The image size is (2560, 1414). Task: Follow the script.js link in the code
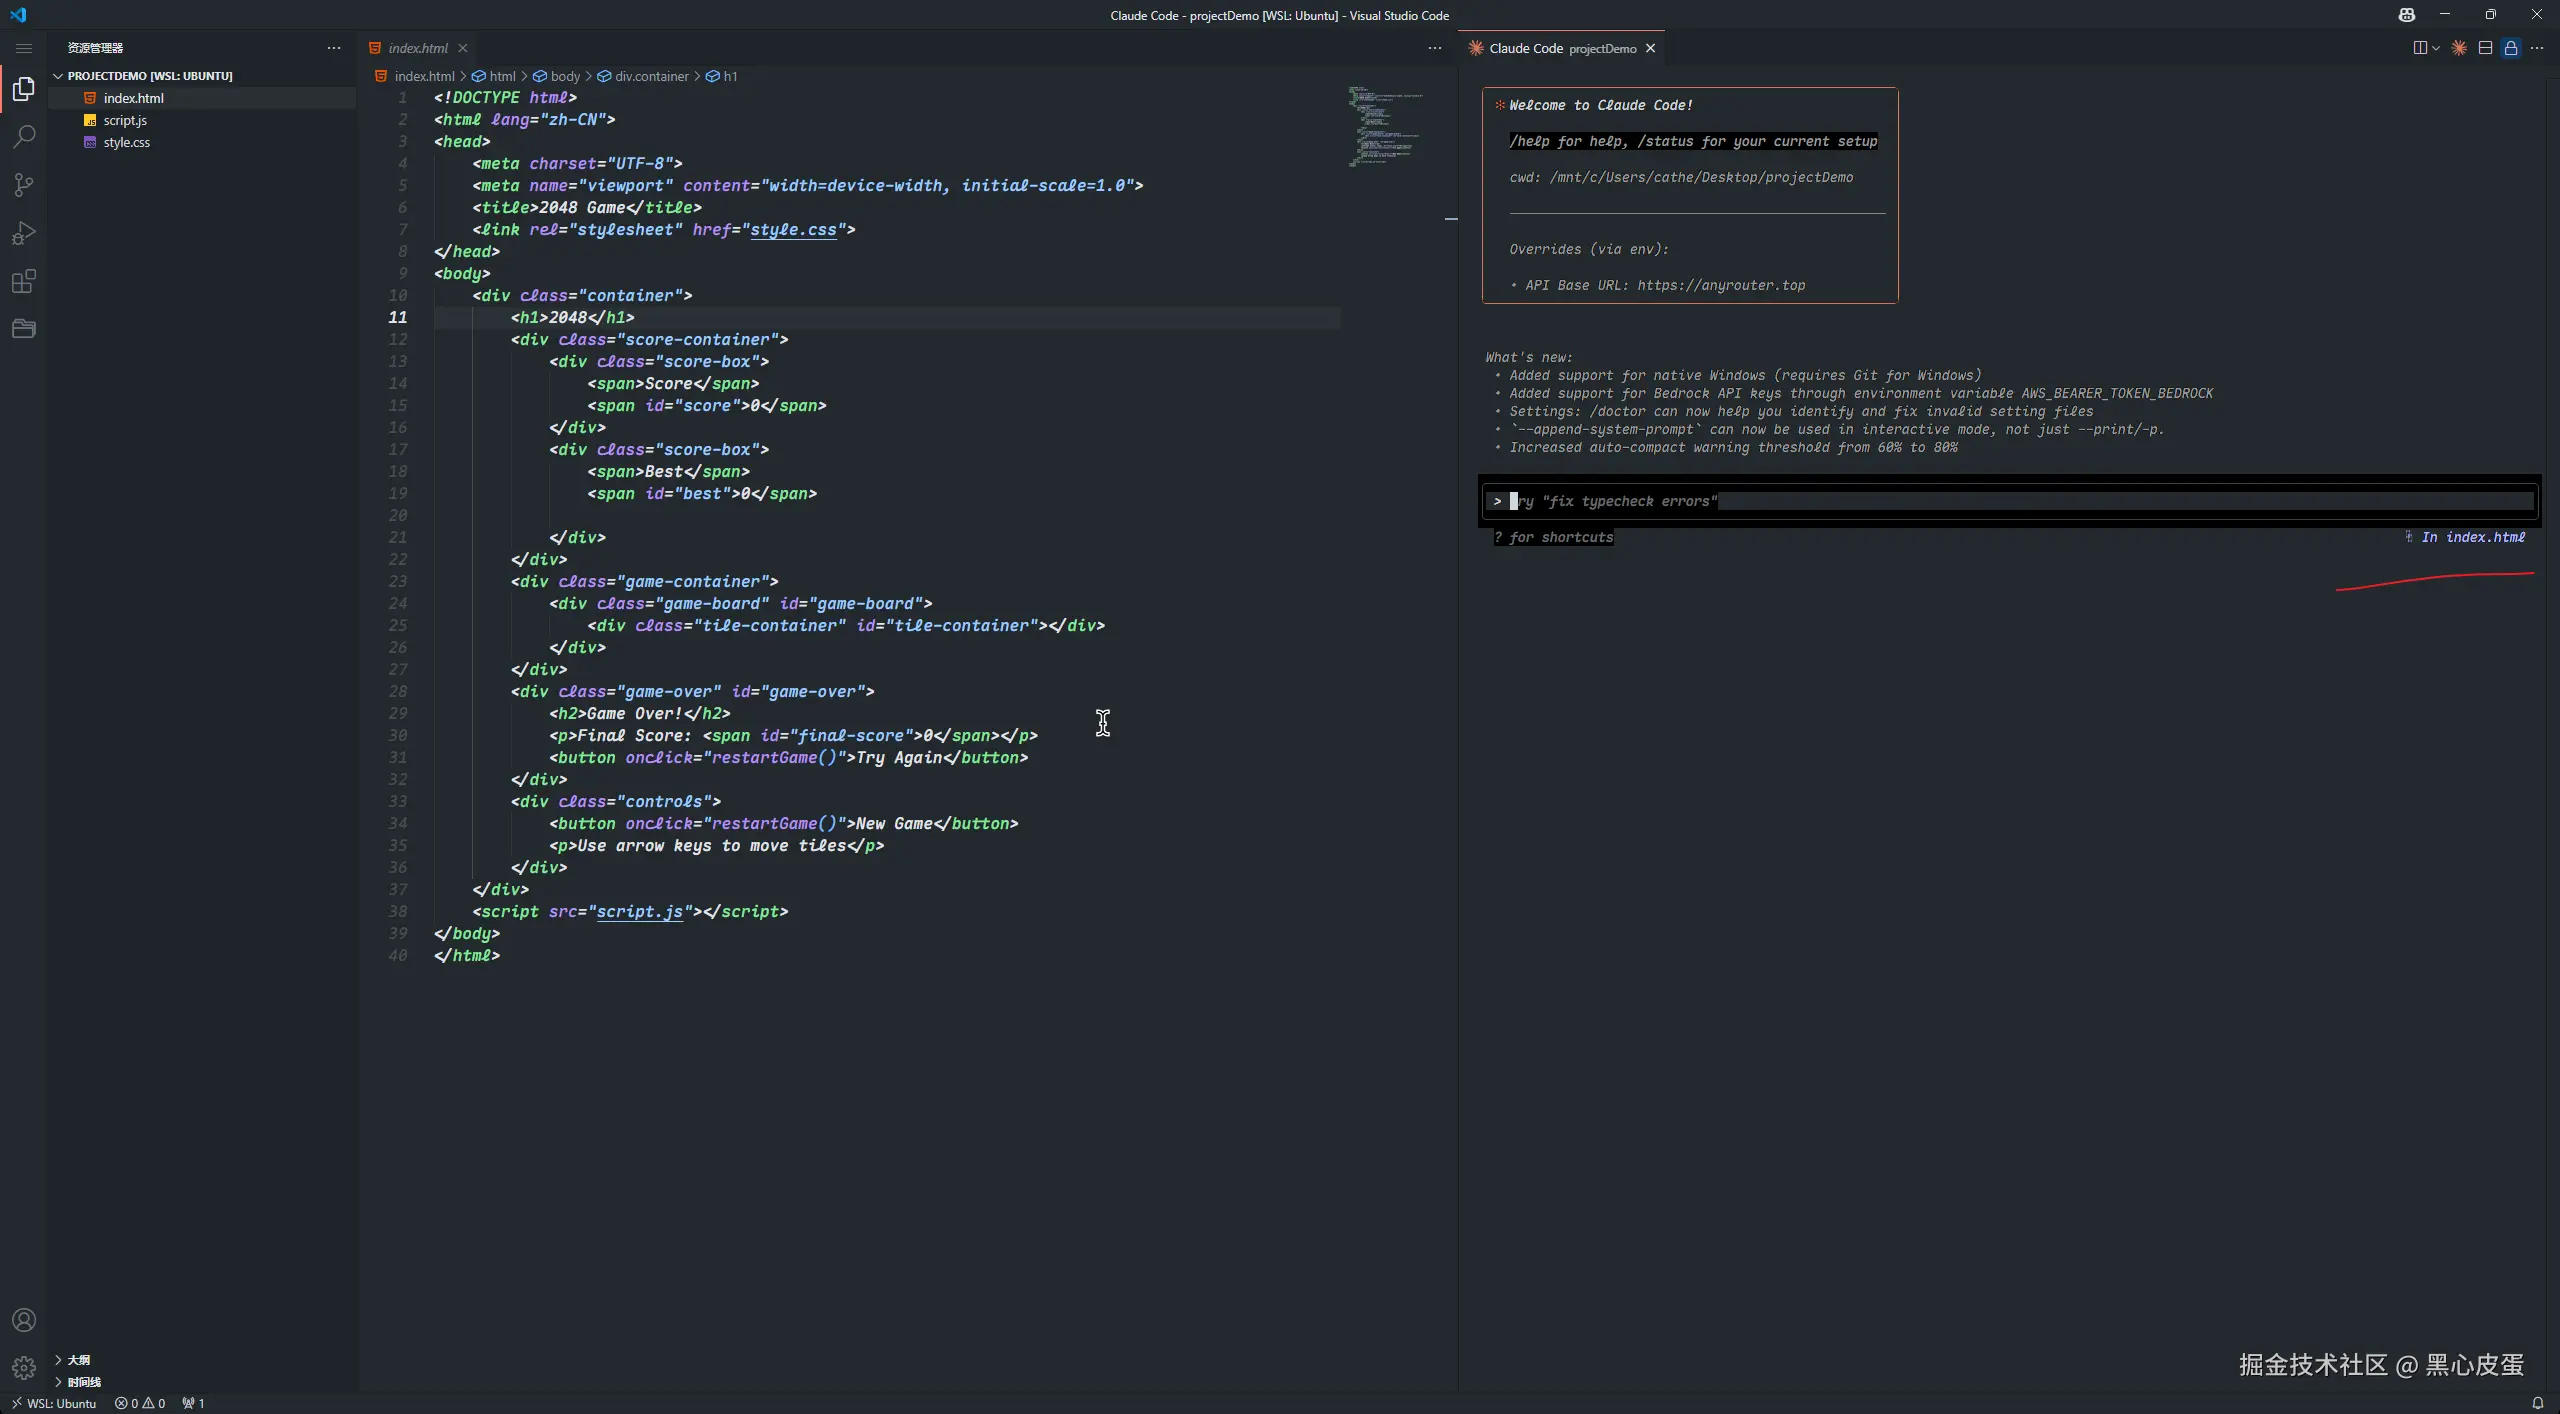[640, 912]
